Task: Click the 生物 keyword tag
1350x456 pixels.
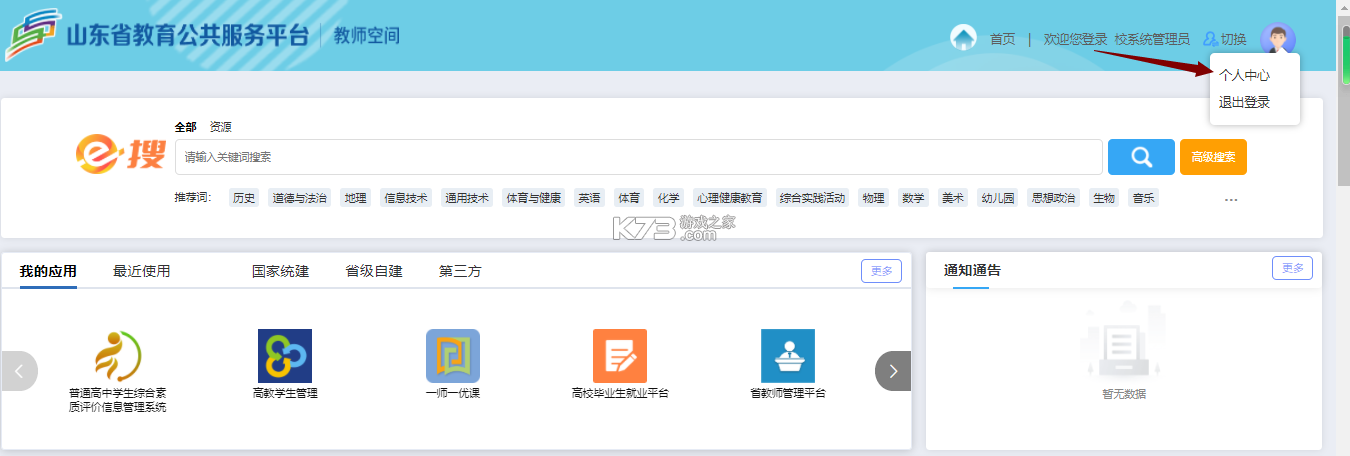Action: pos(1103,198)
